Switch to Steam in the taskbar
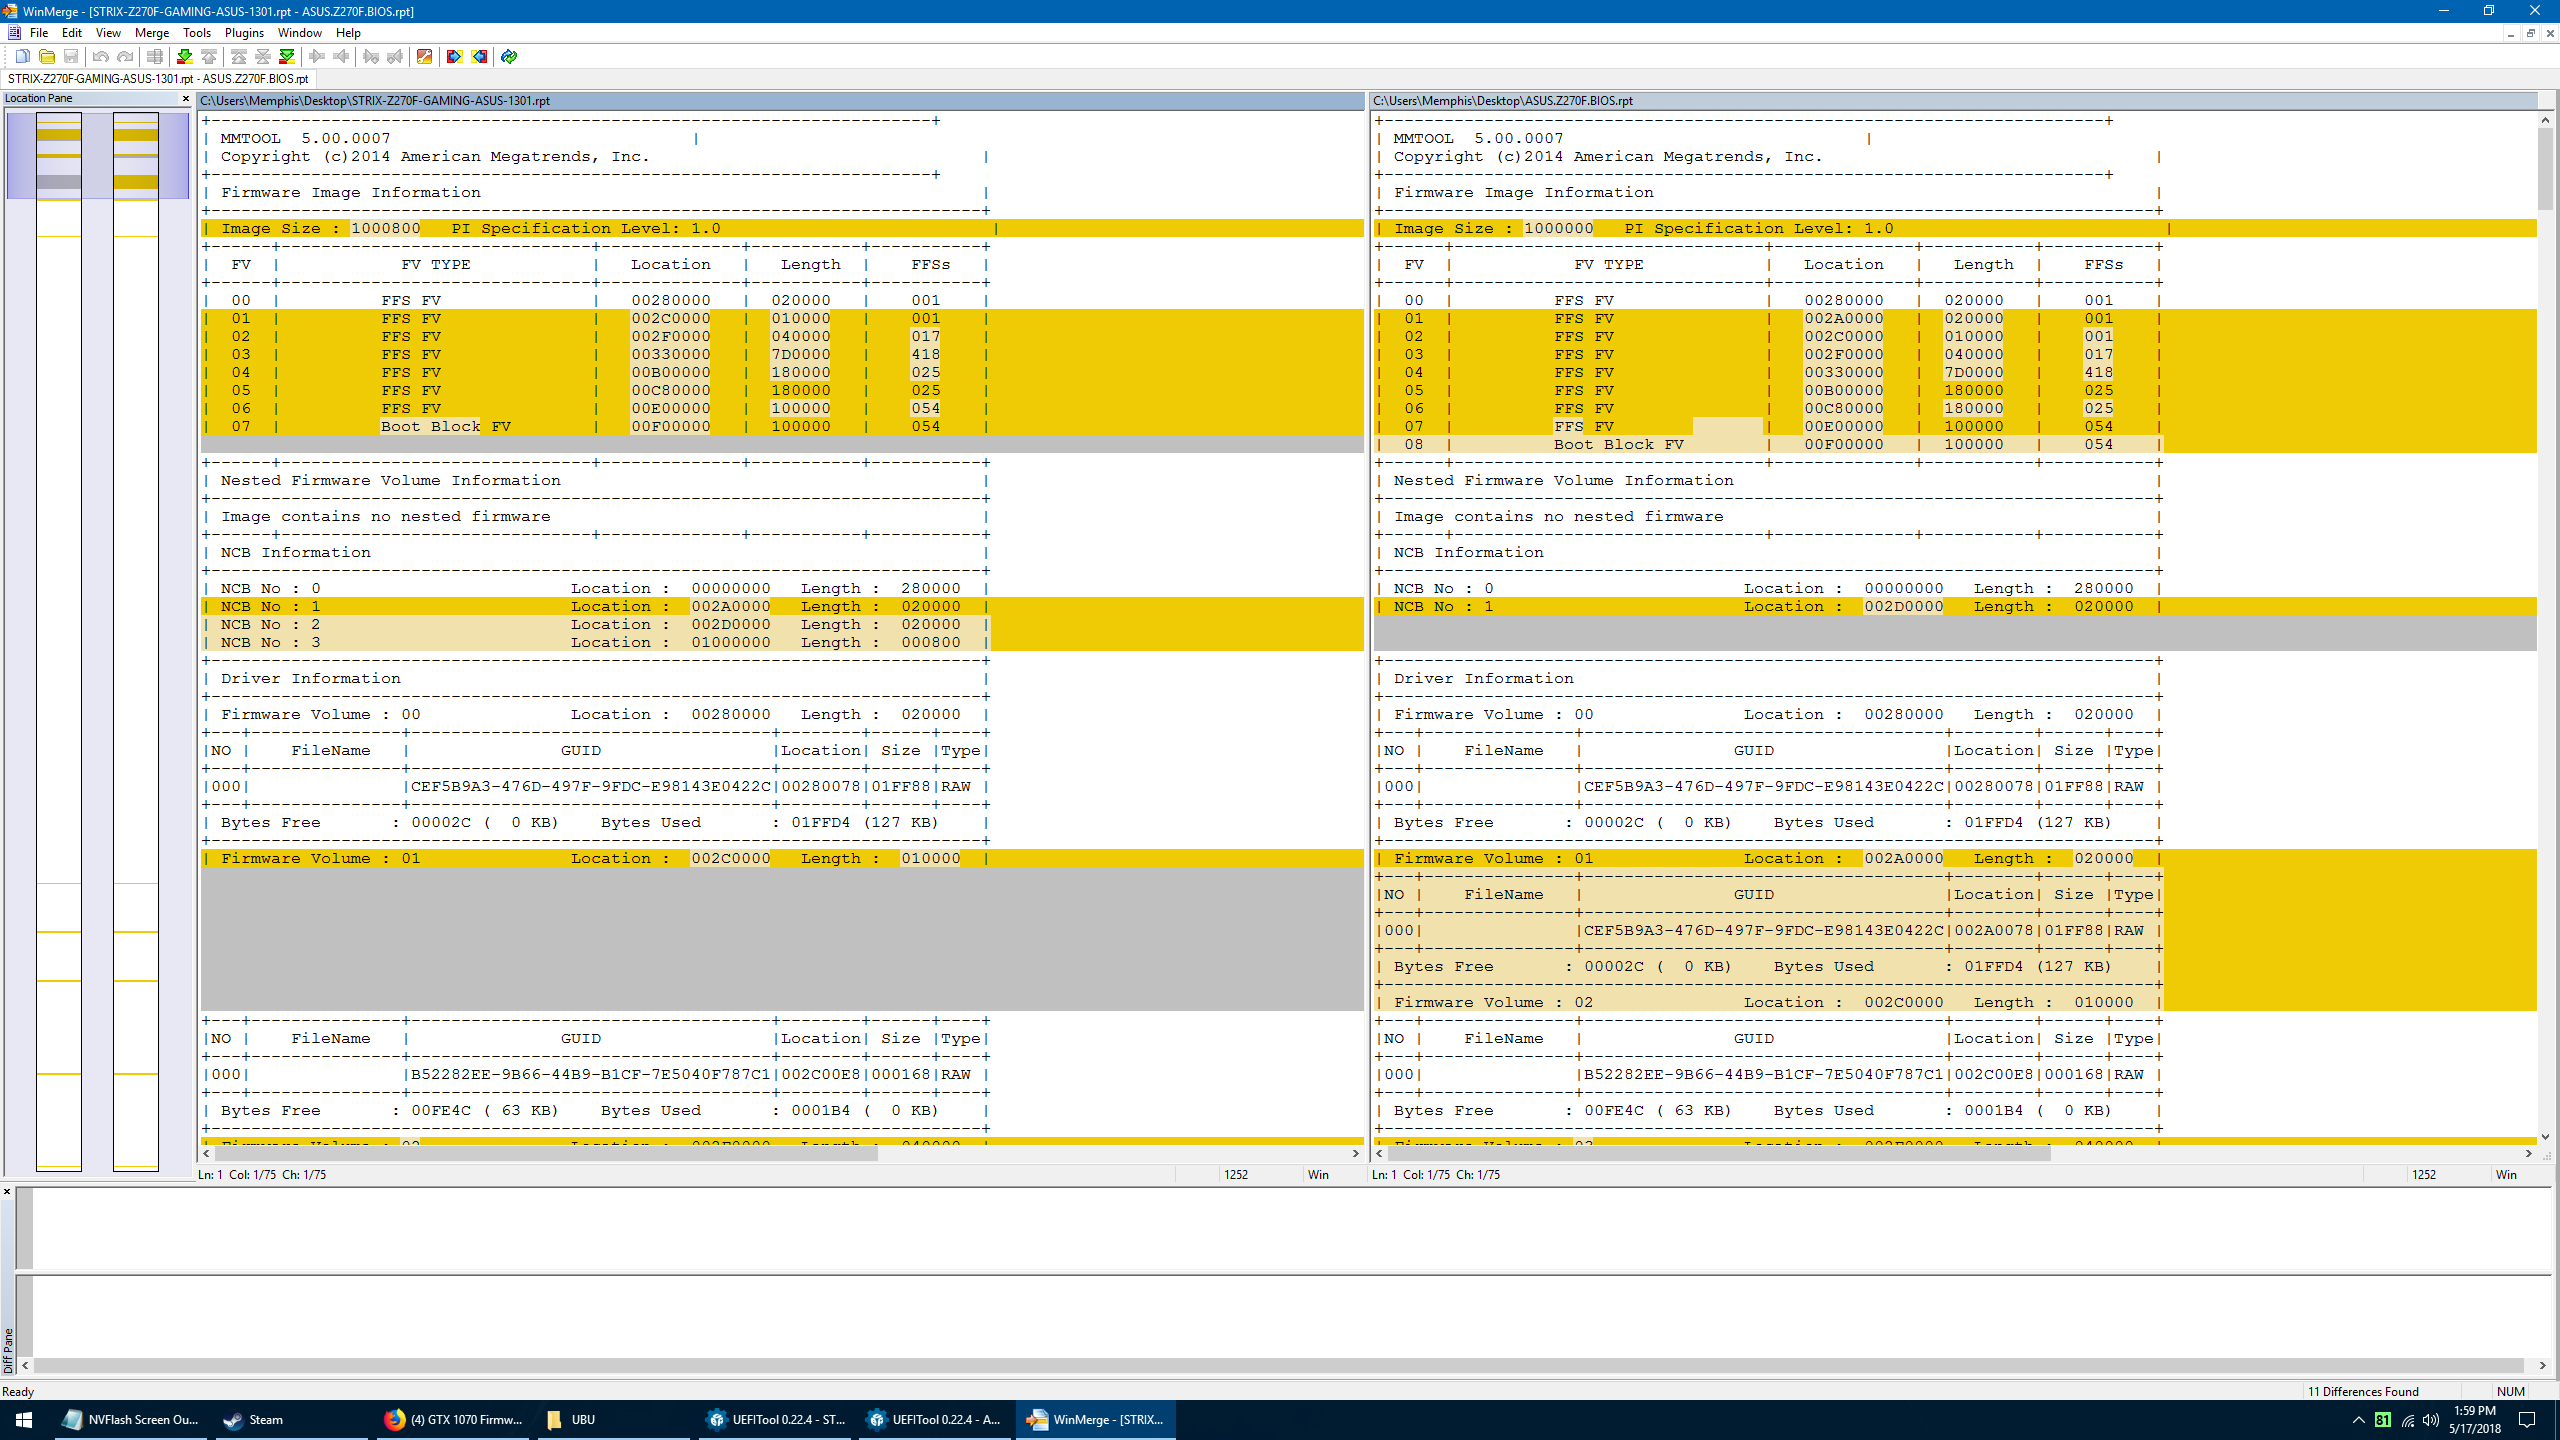Screen dimensions: 2560x1440 (291, 1420)
